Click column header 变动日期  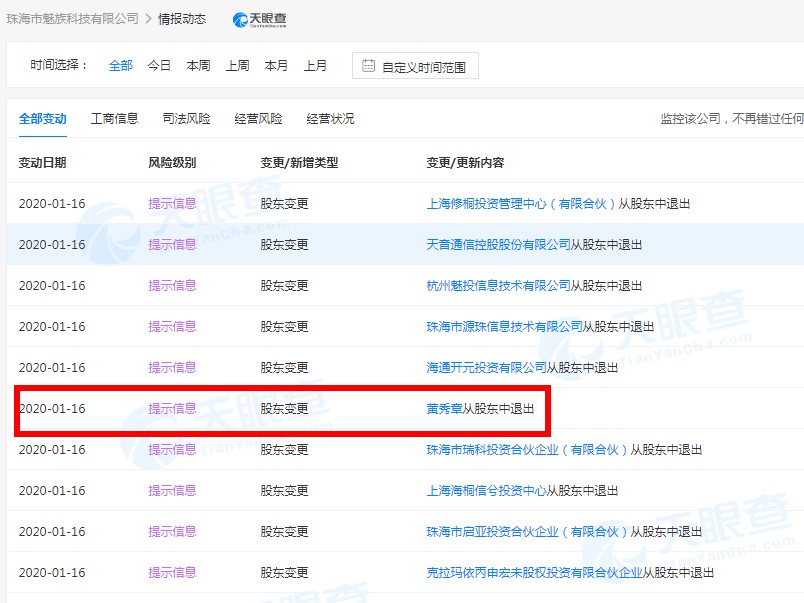click(x=43, y=163)
